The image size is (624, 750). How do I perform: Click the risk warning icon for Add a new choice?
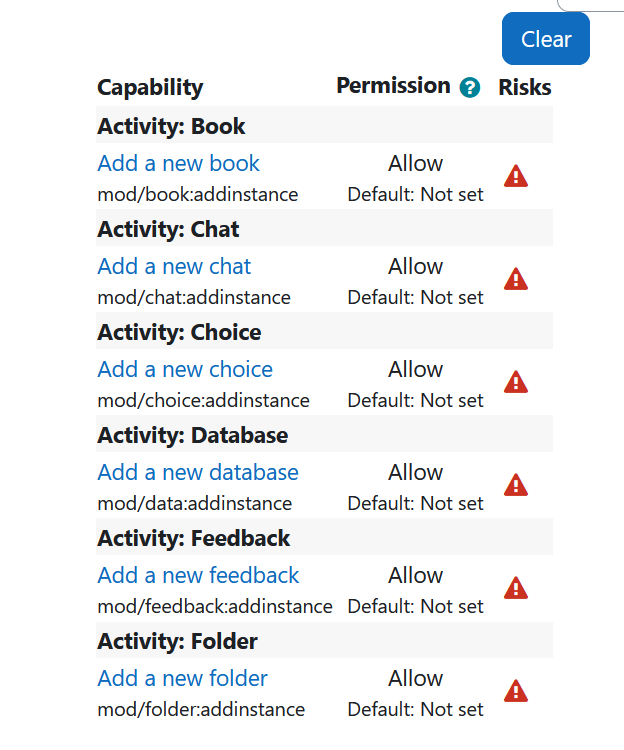tap(515, 382)
